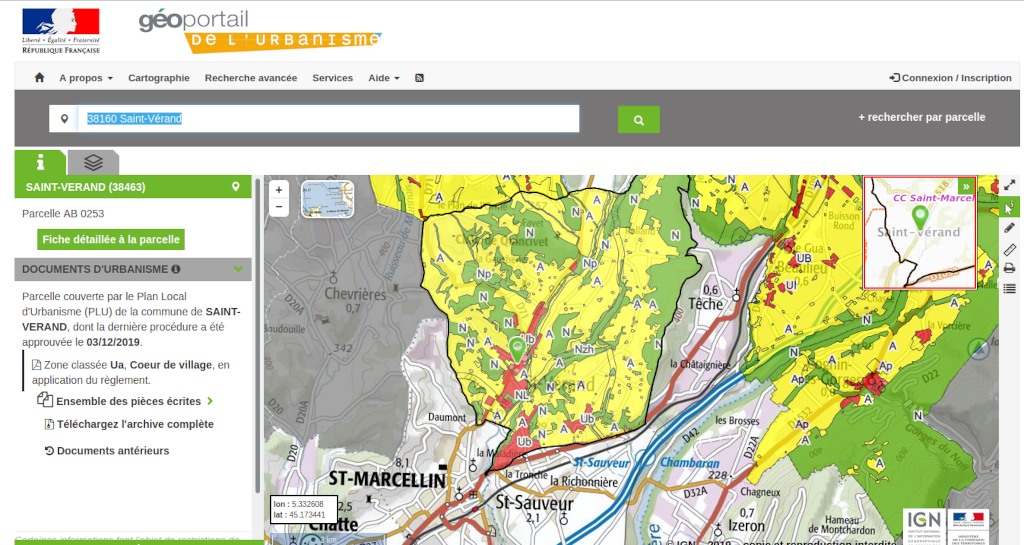
Task: Open the A propos dropdown menu
Action: tap(86, 78)
